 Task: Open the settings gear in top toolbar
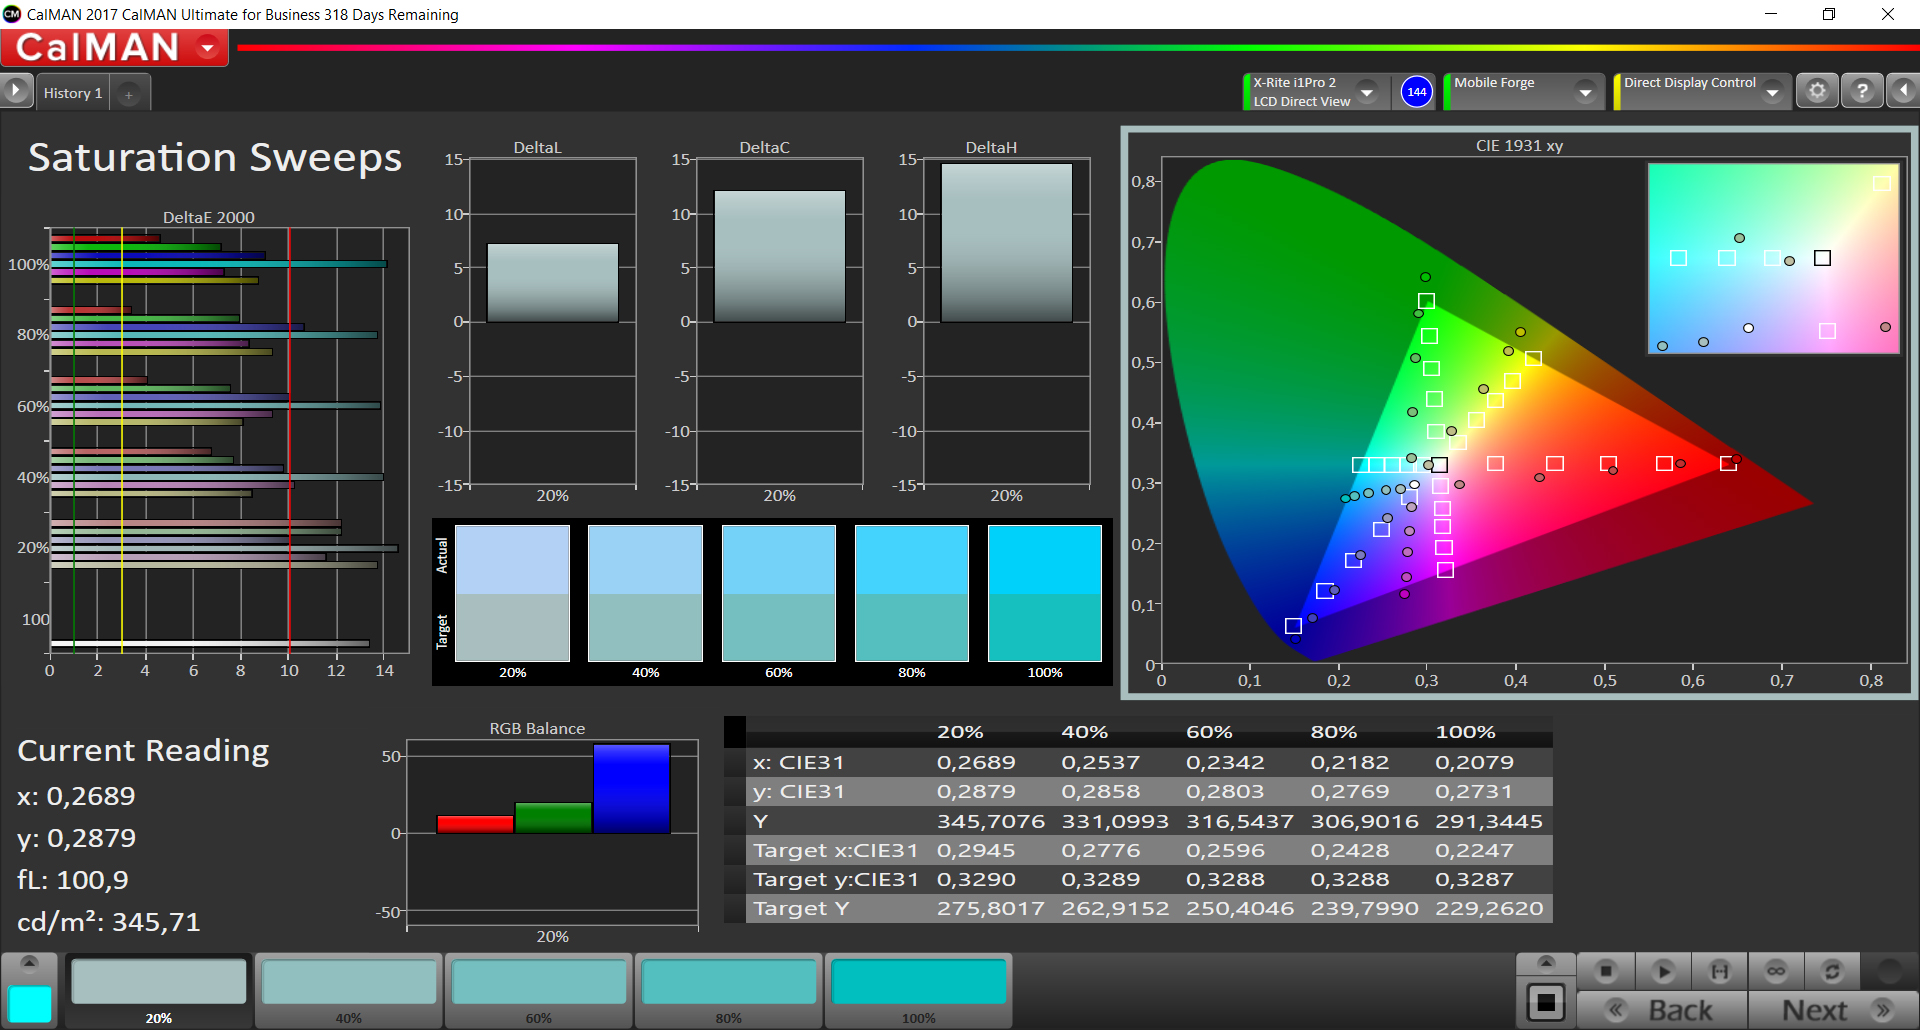pyautogui.click(x=1817, y=92)
